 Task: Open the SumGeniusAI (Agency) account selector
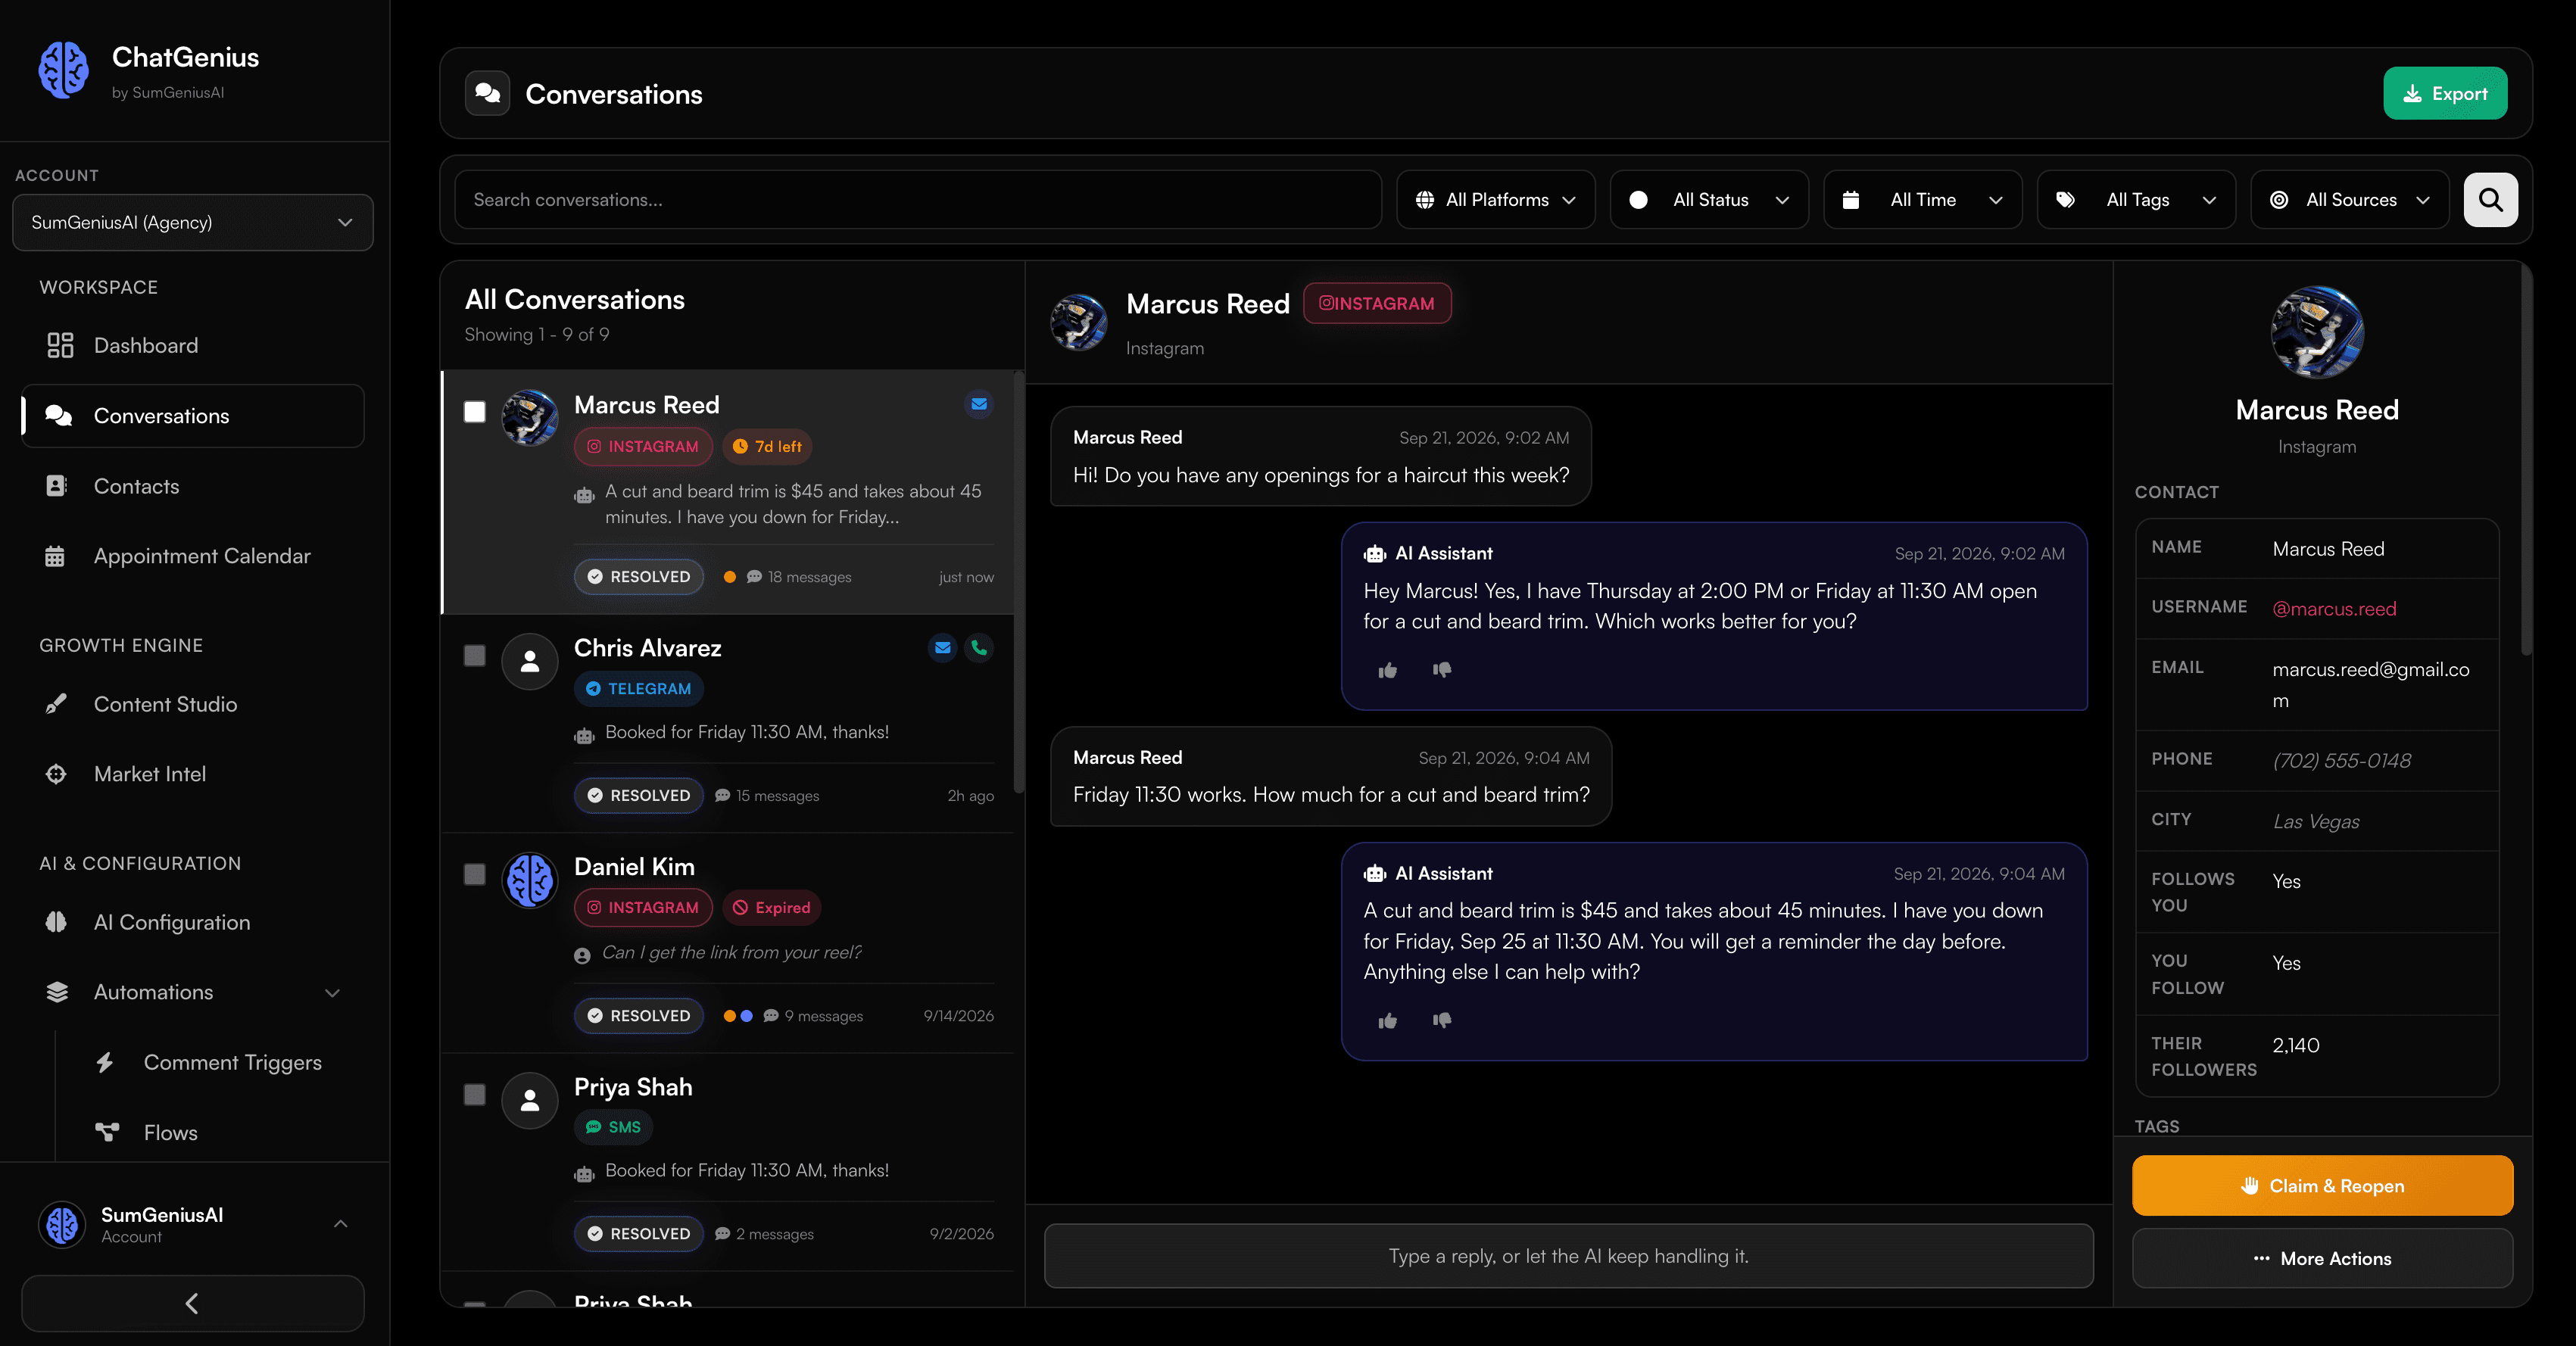193,222
